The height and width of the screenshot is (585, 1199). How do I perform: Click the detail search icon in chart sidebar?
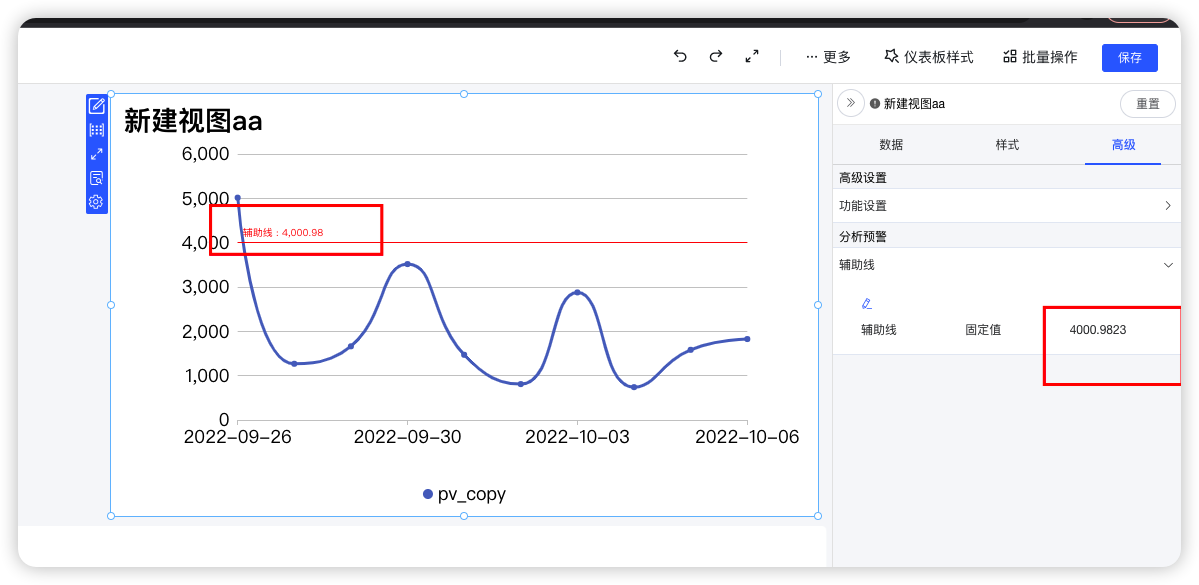coord(96,178)
